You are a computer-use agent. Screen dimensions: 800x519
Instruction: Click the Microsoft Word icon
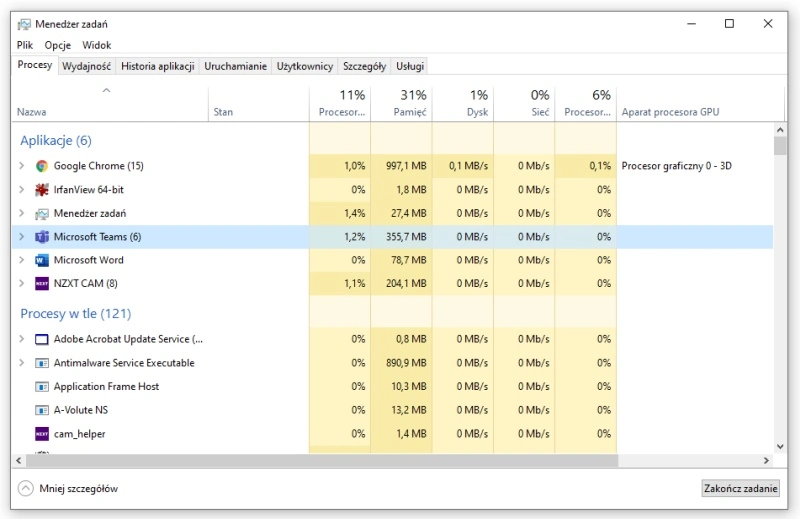coord(42,260)
